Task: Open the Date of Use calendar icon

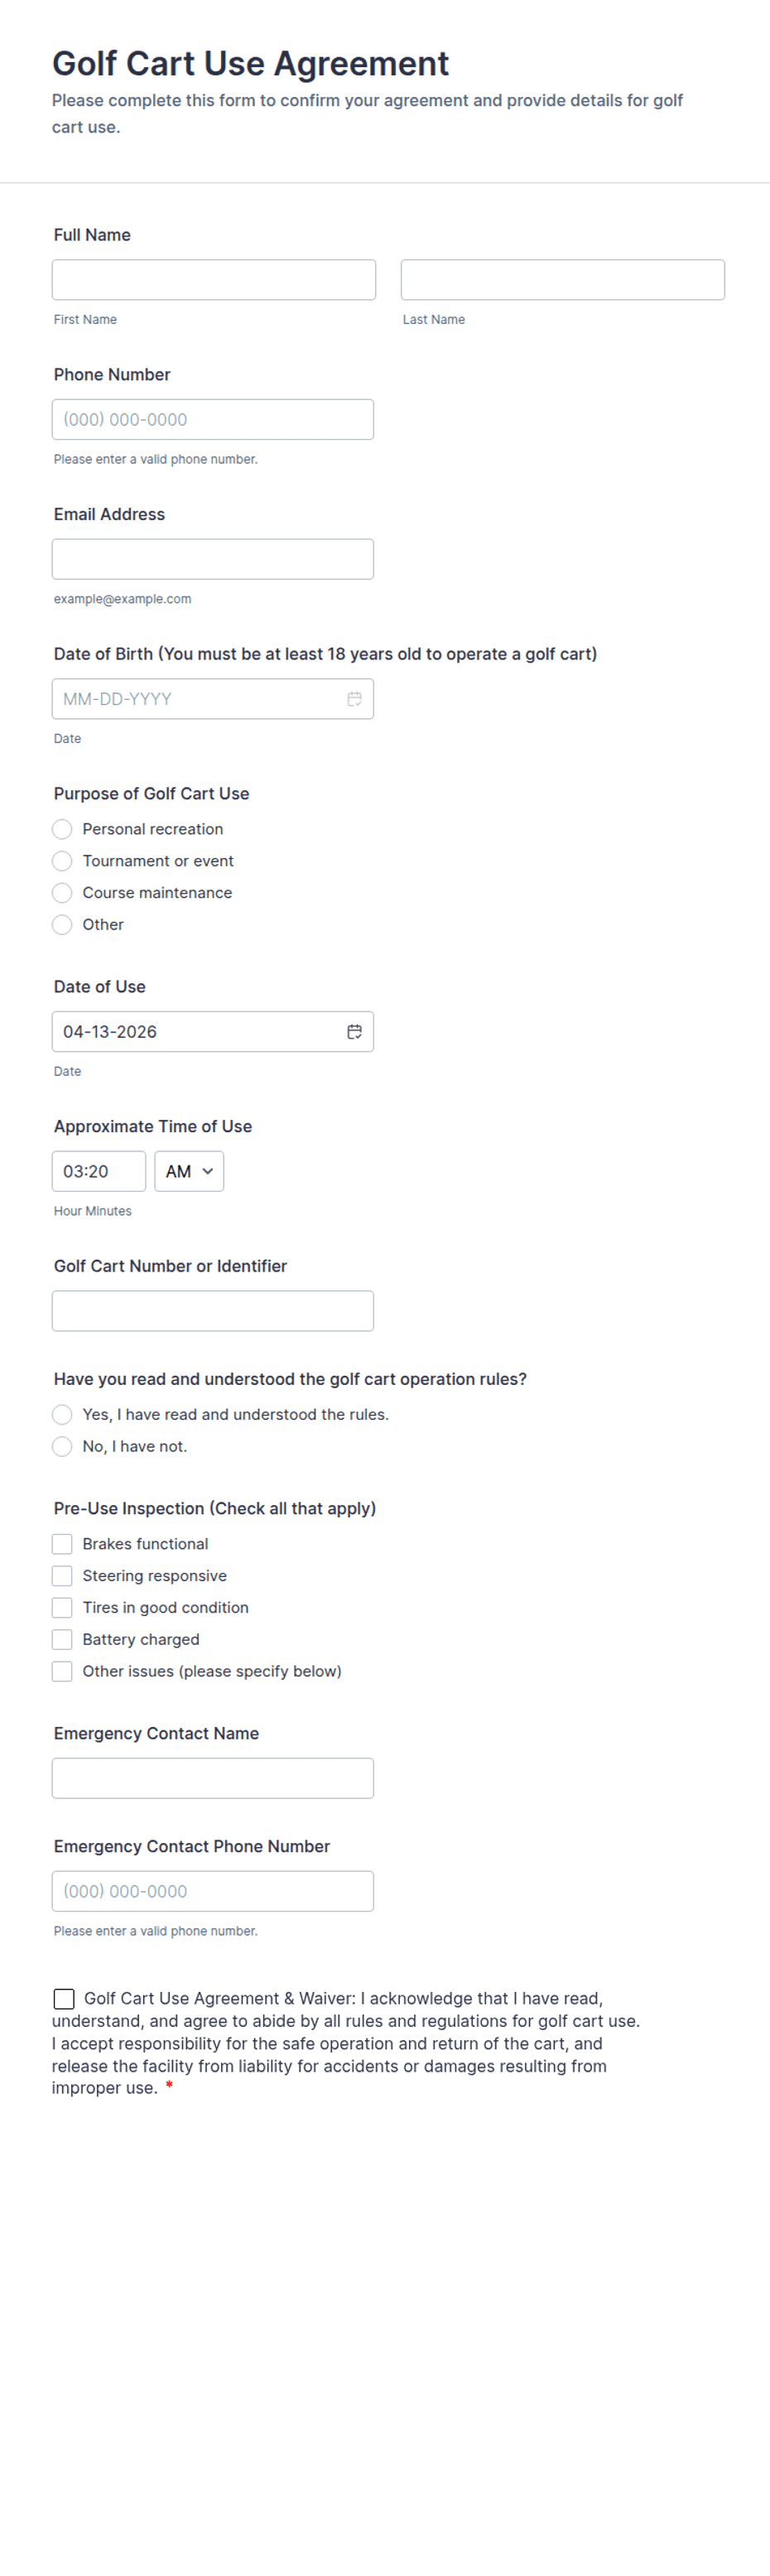Action: [x=354, y=1032]
